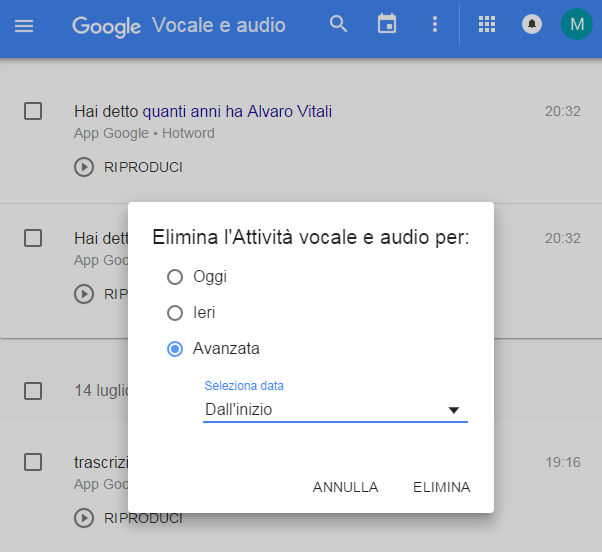
Task: Open the Google apps grid
Action: [486, 24]
